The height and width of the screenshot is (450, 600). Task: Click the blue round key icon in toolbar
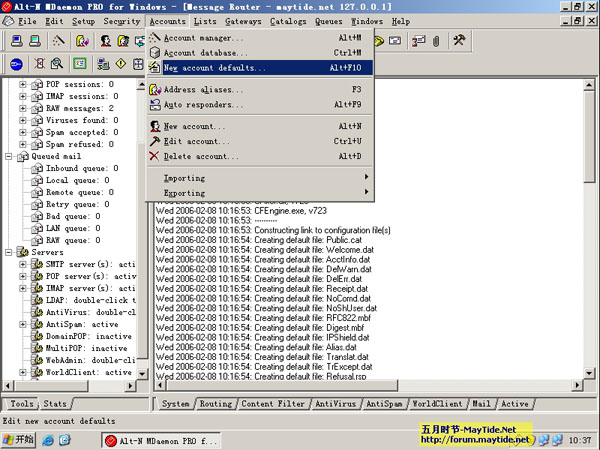(16, 64)
